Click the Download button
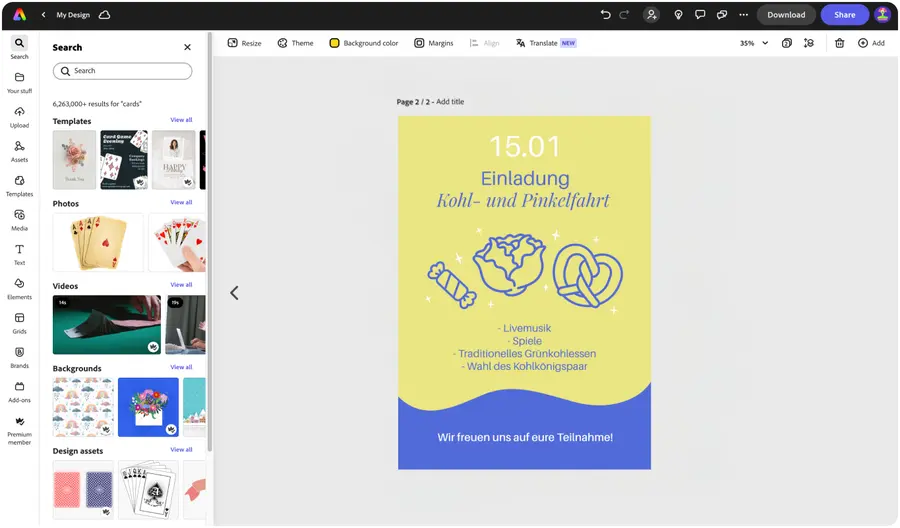 pyautogui.click(x=786, y=15)
